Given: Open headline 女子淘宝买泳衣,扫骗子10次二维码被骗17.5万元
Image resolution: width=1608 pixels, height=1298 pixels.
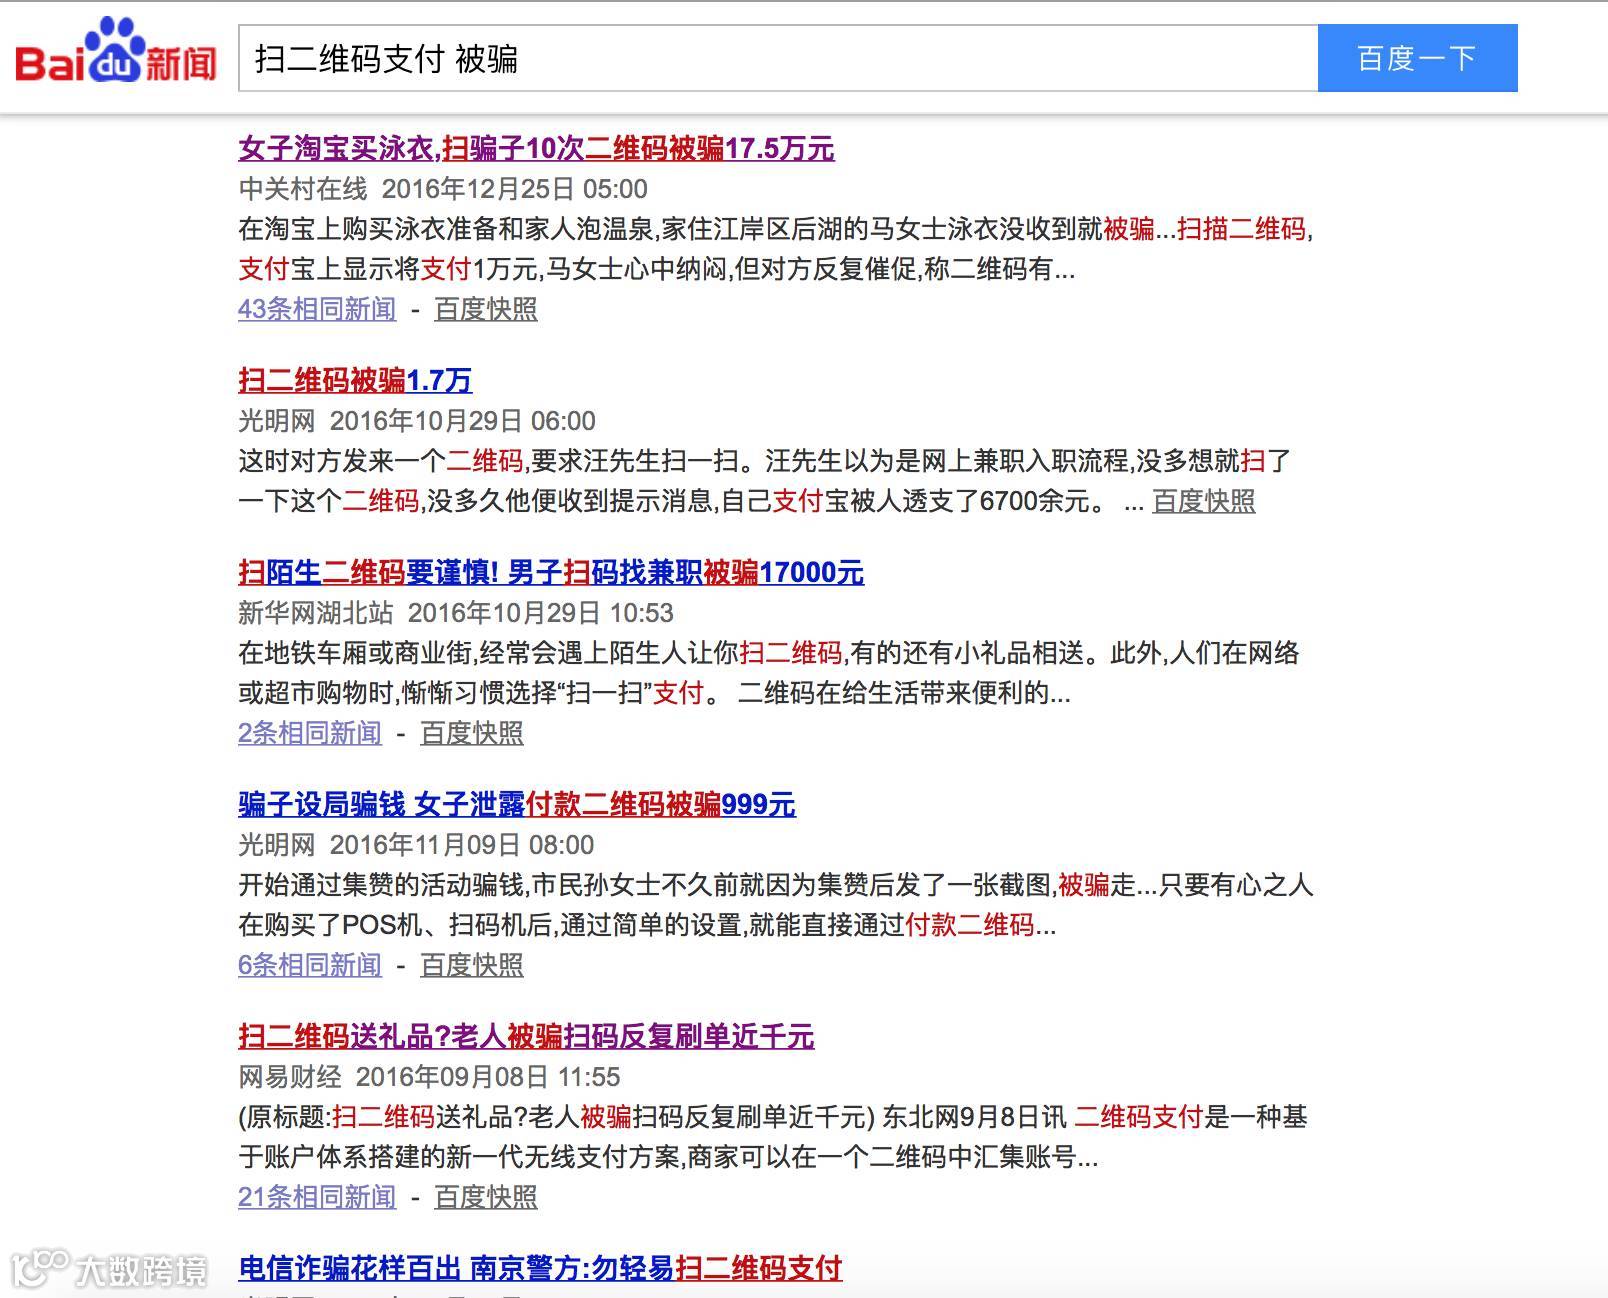Looking at the screenshot, I should coord(536,149).
